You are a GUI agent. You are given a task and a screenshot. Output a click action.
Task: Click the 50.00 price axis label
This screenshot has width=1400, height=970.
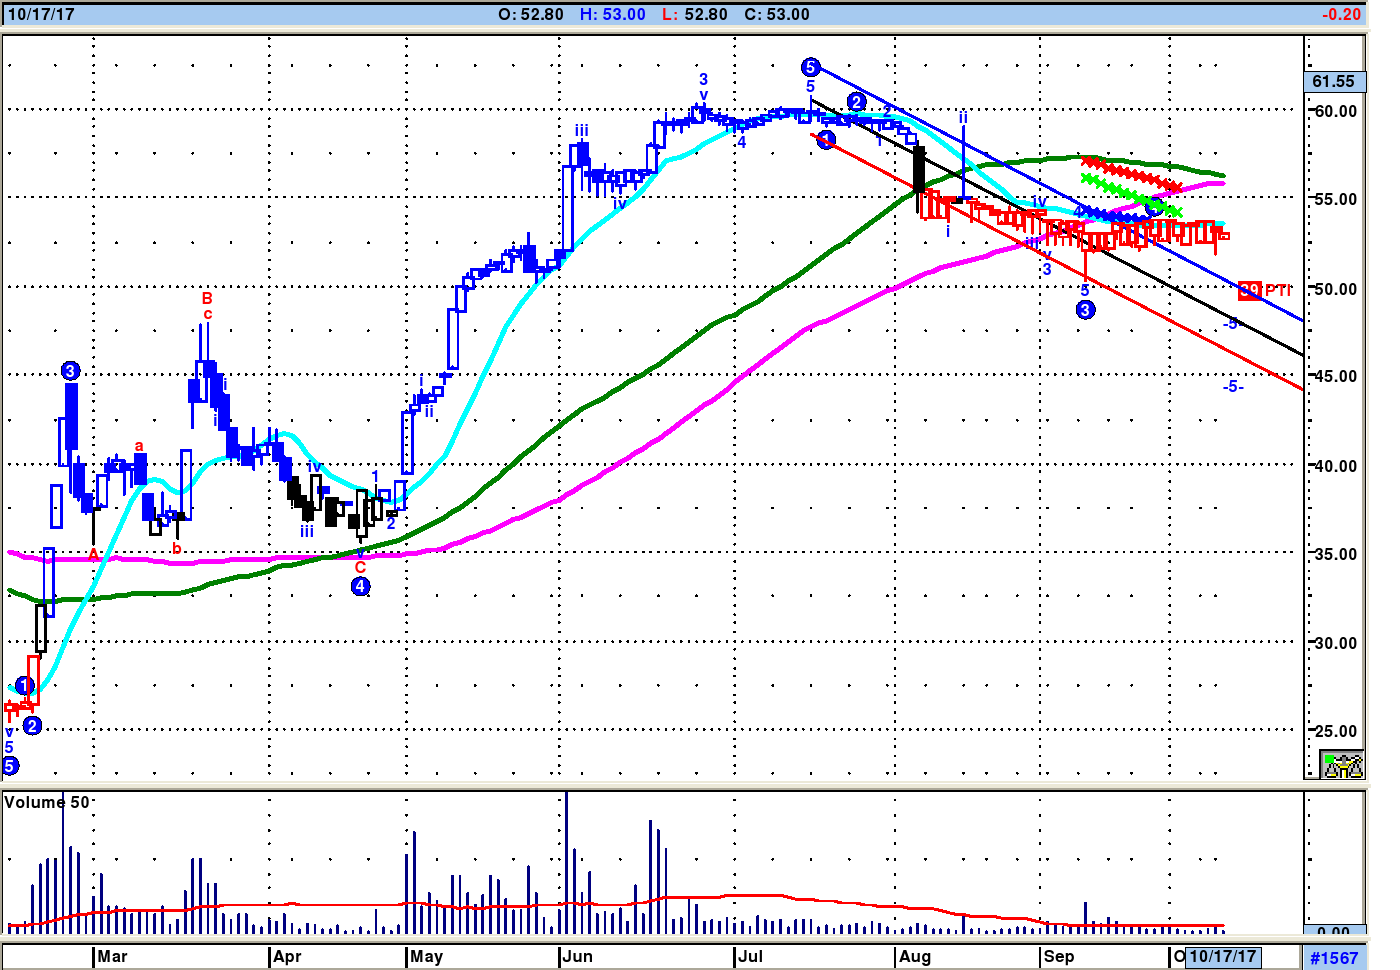(x=1336, y=289)
